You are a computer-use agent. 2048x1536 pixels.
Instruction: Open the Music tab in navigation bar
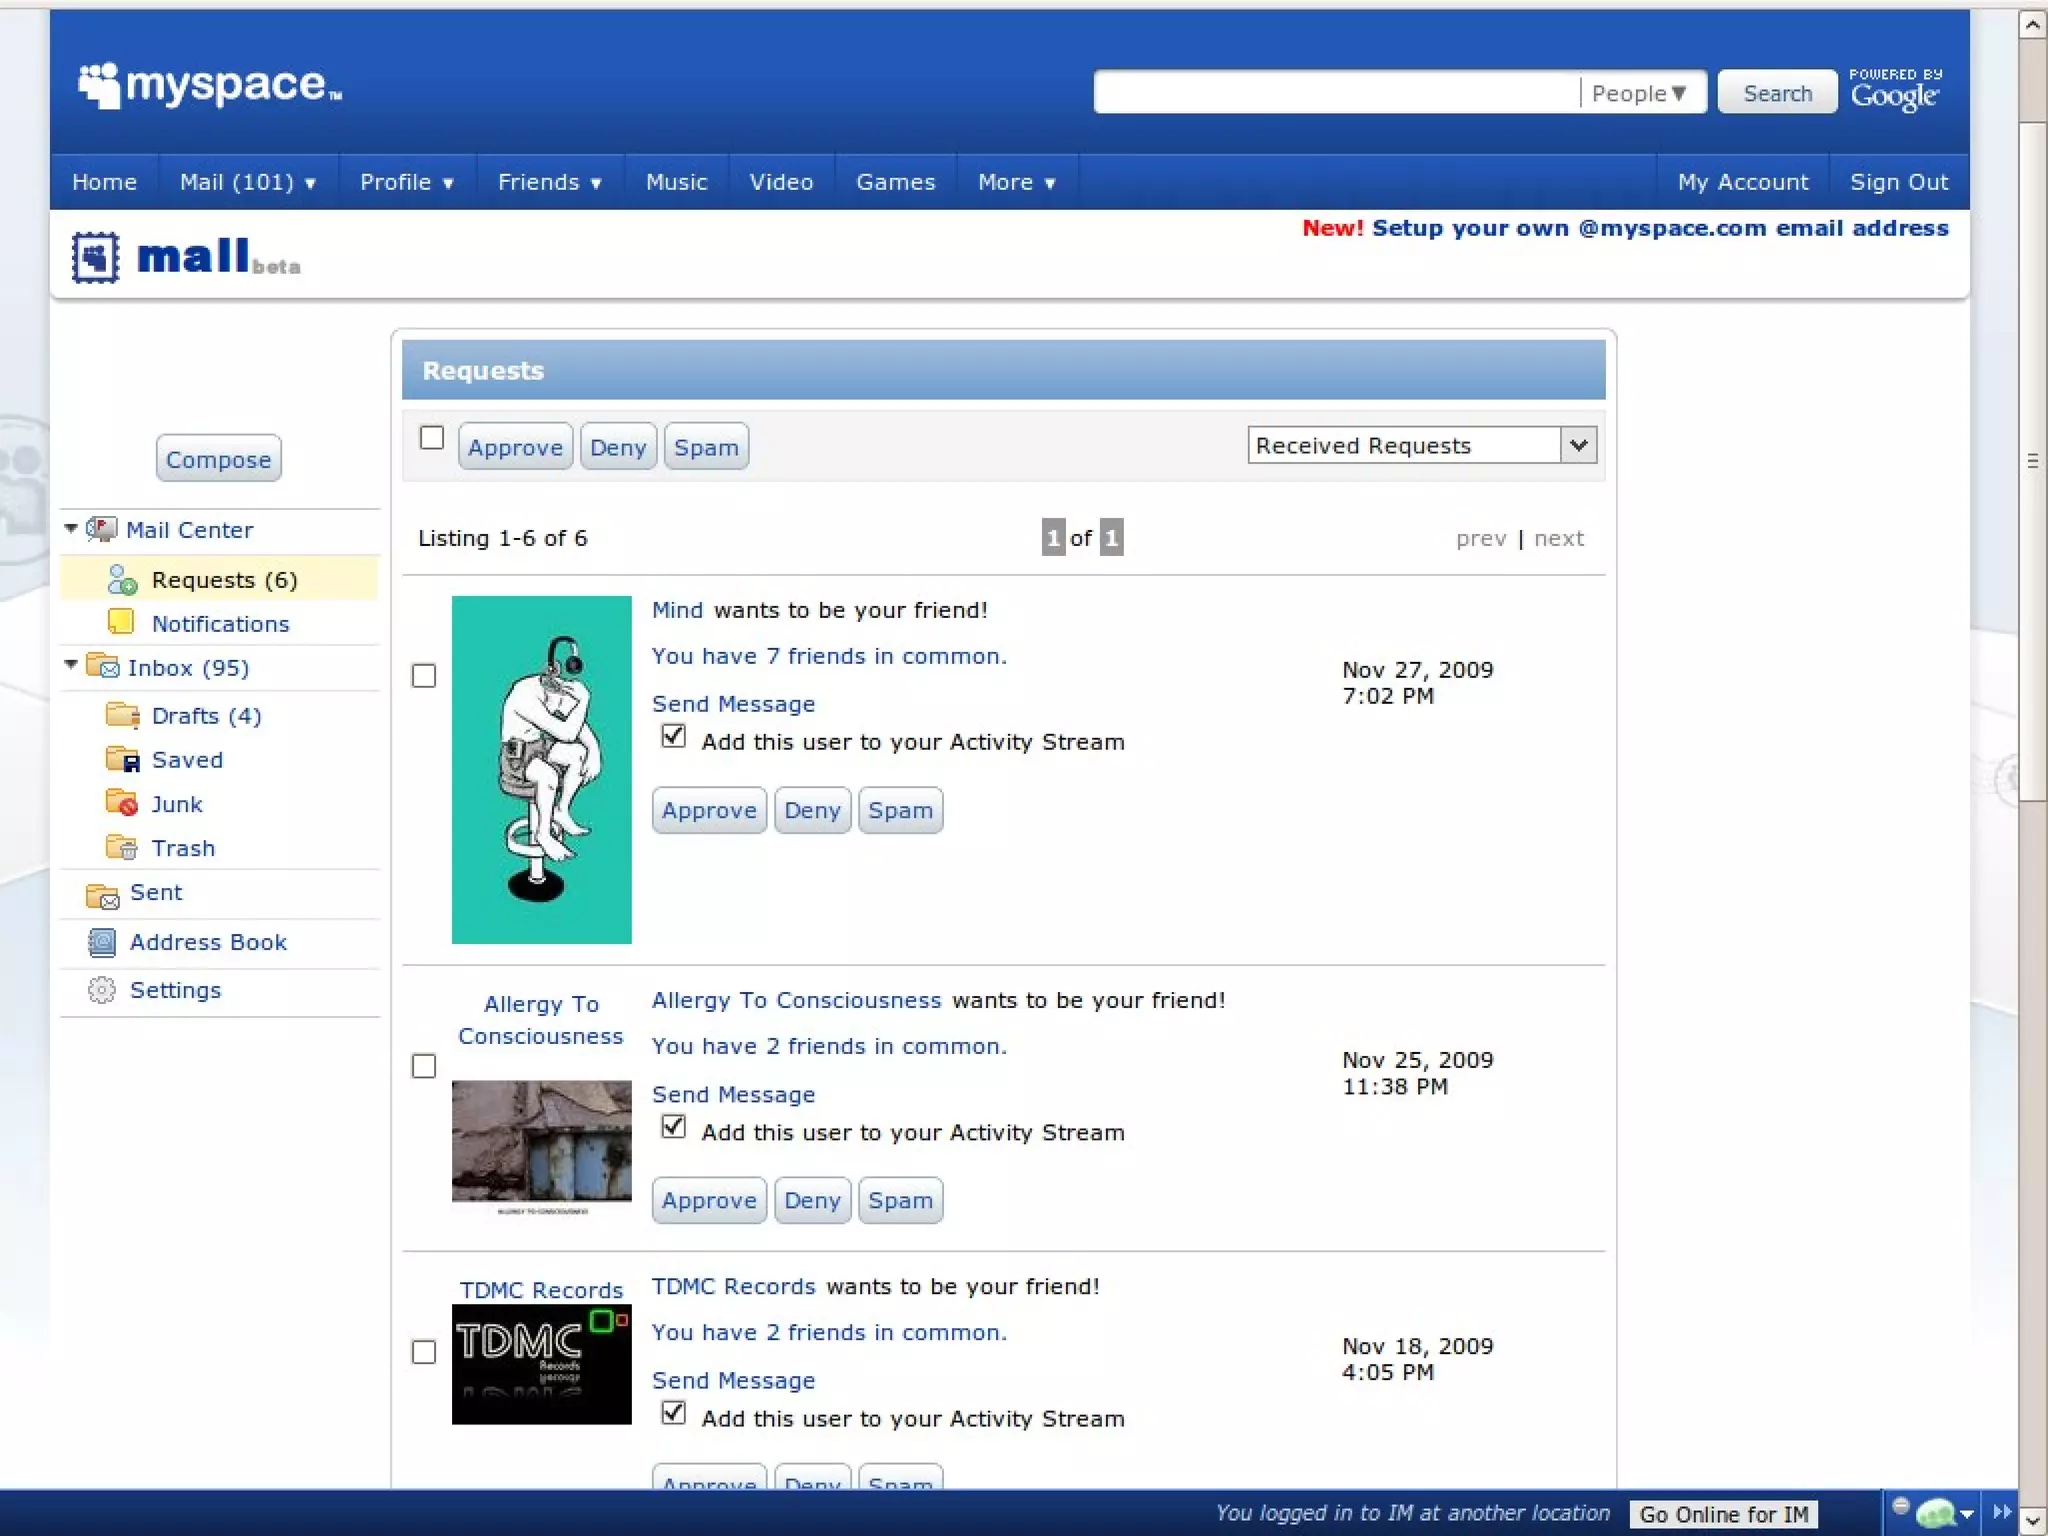pos(676,182)
